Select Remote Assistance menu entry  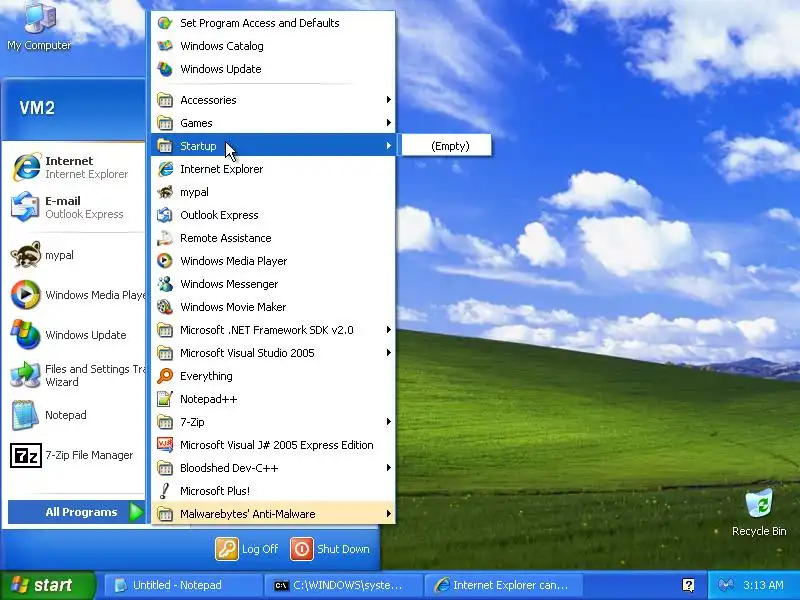click(273, 238)
